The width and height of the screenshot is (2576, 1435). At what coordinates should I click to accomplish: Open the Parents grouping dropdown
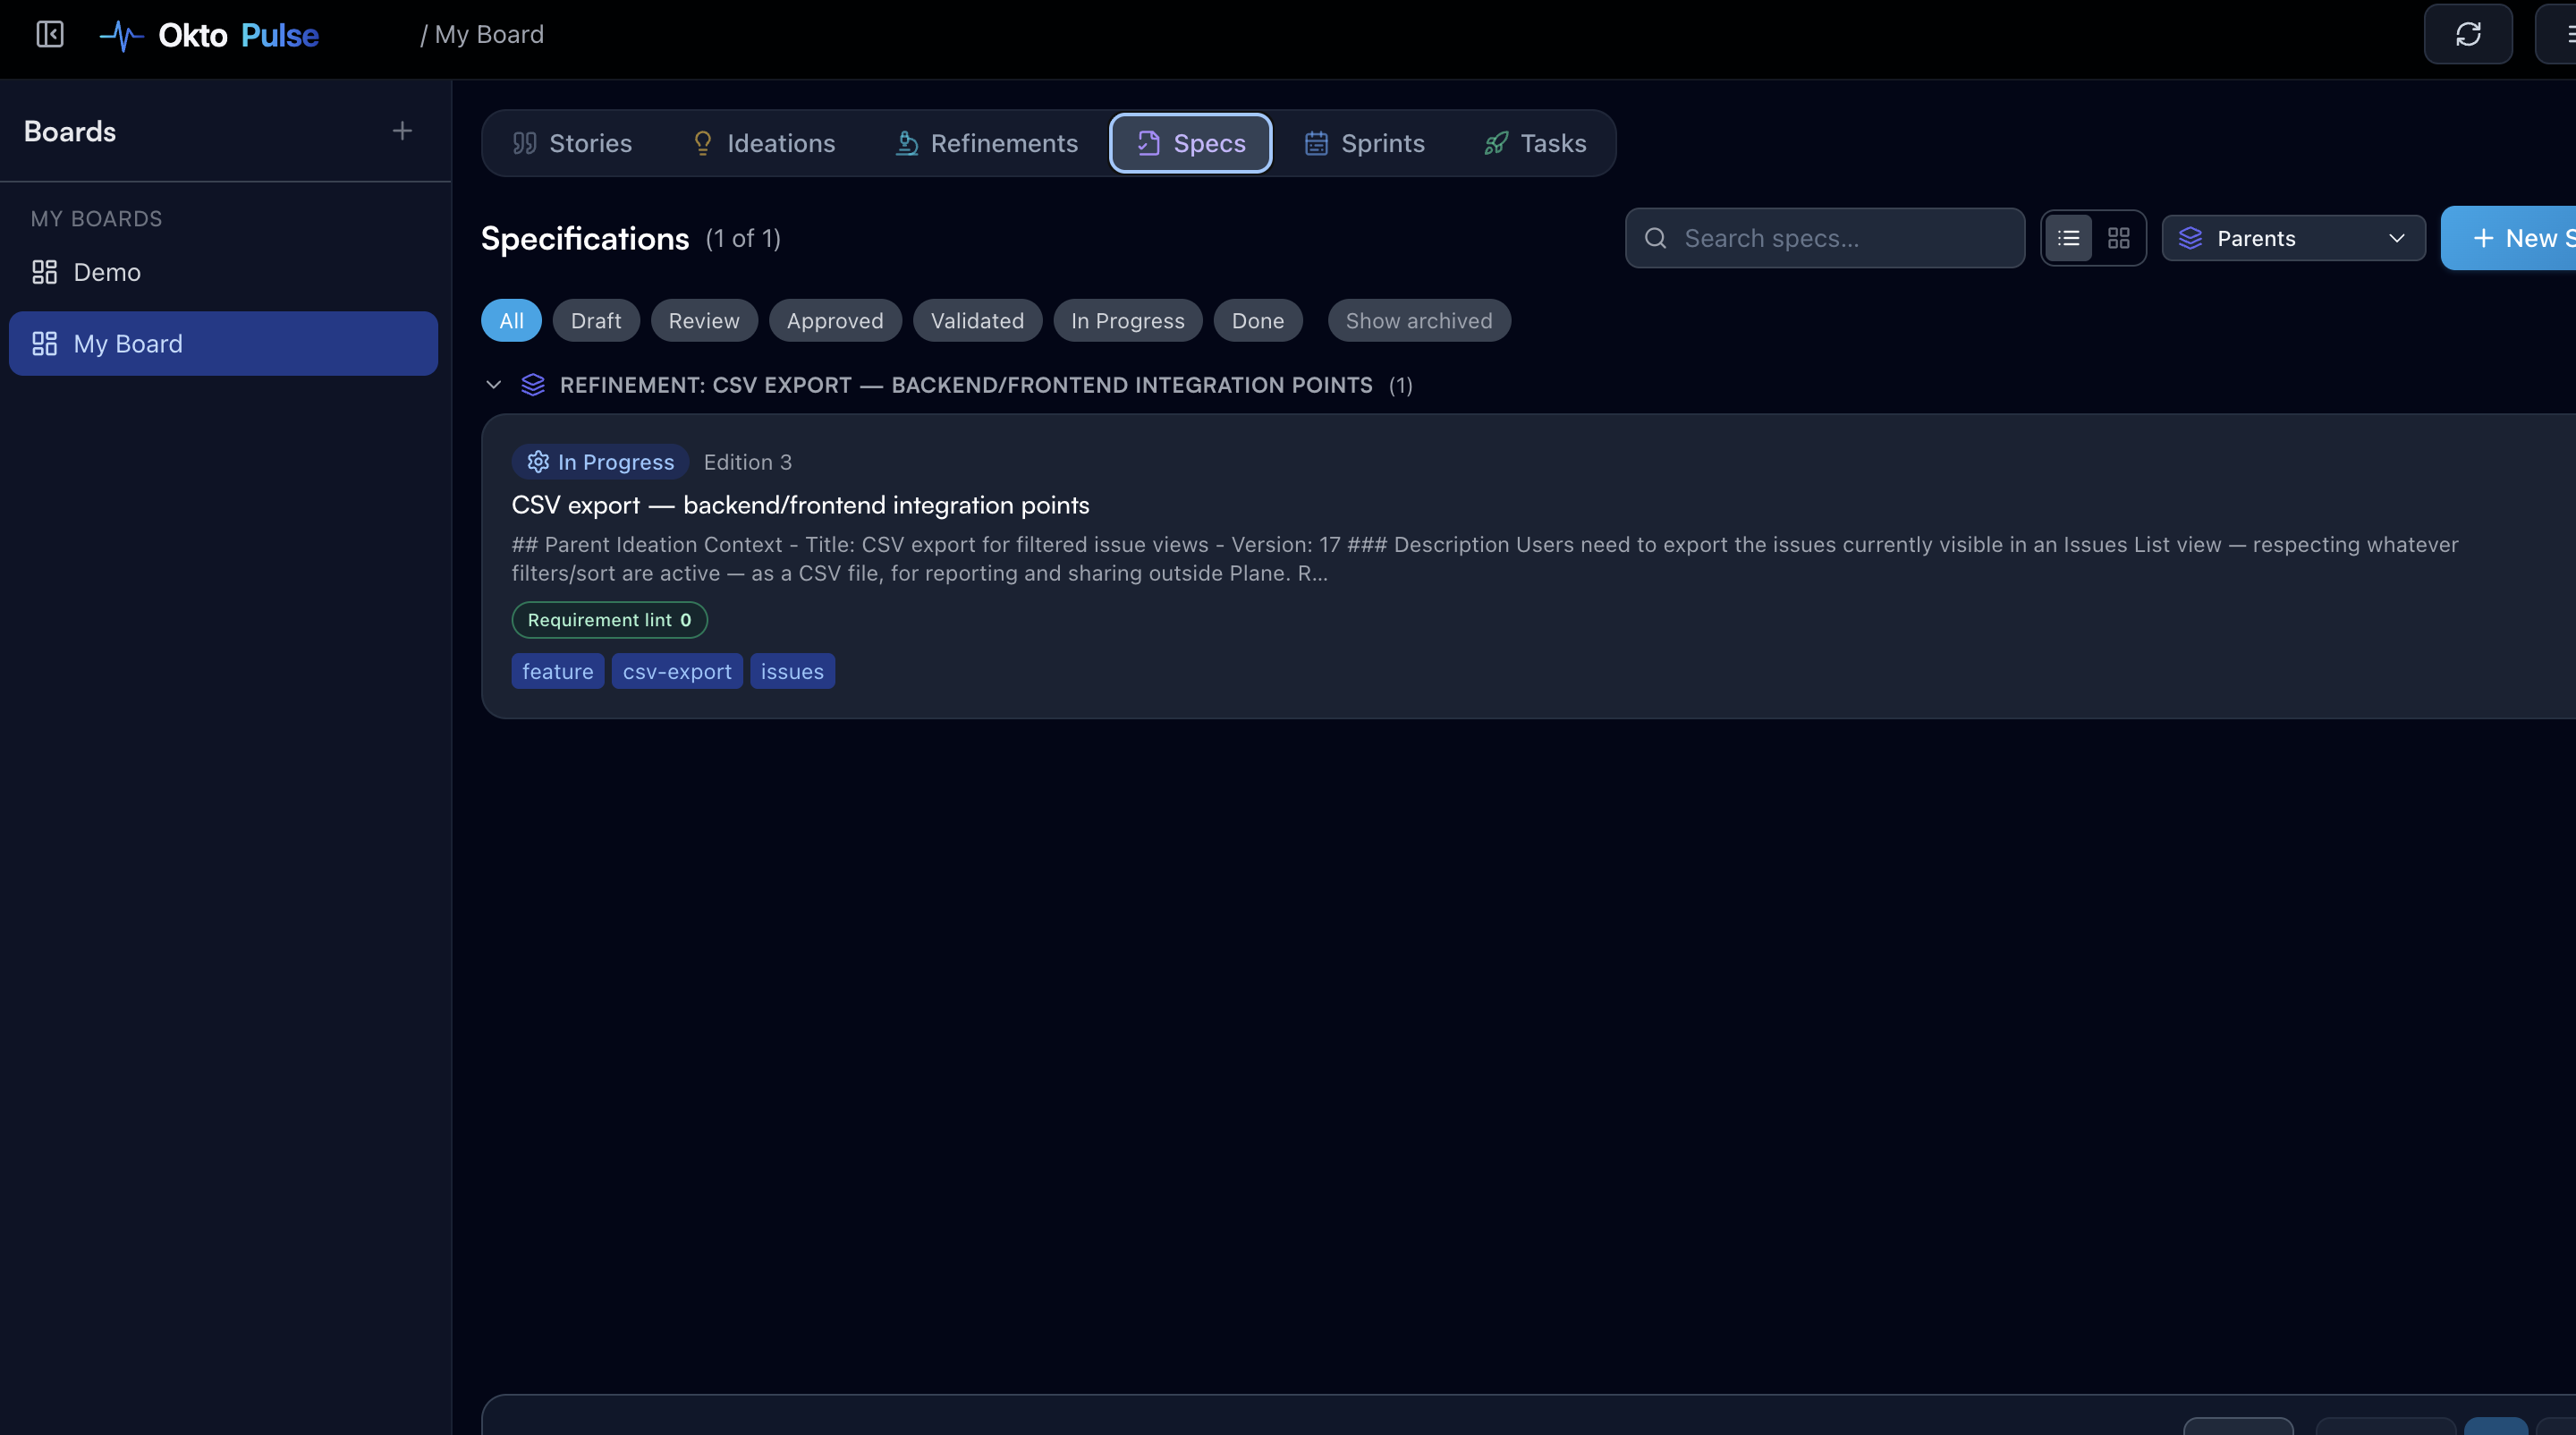(2293, 238)
